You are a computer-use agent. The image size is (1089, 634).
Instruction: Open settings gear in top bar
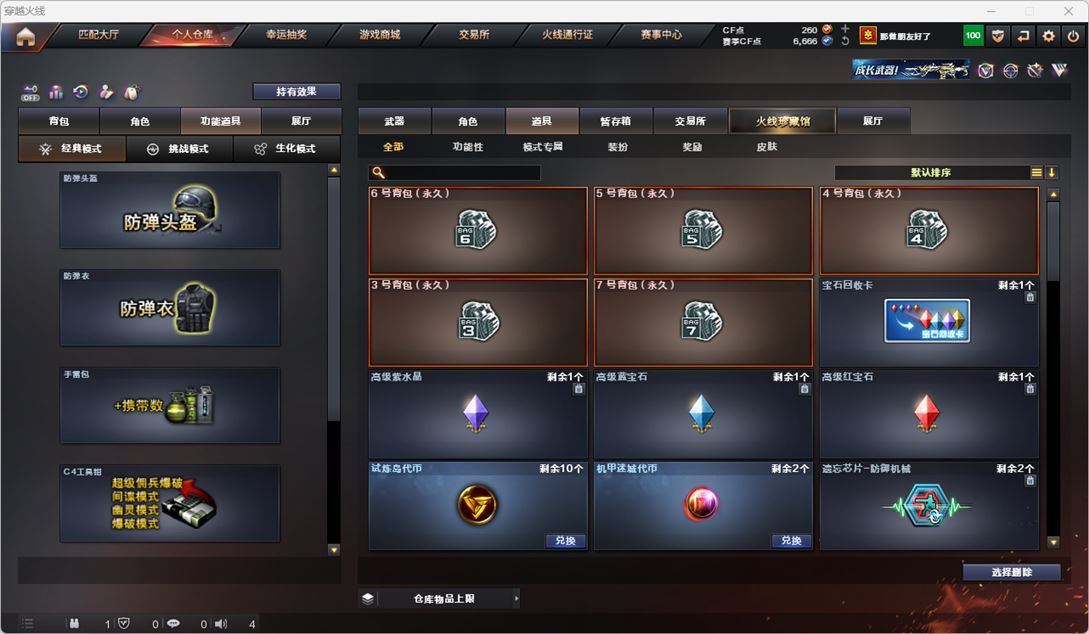pos(1049,35)
